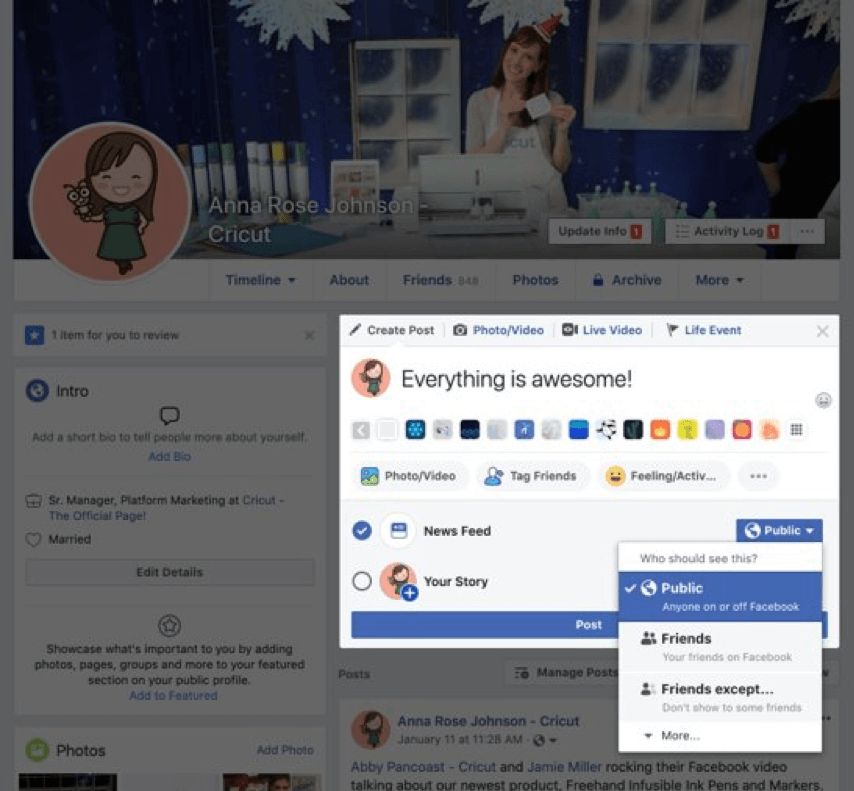Open the Archive tab
This screenshot has width=854, height=791.
(627, 280)
